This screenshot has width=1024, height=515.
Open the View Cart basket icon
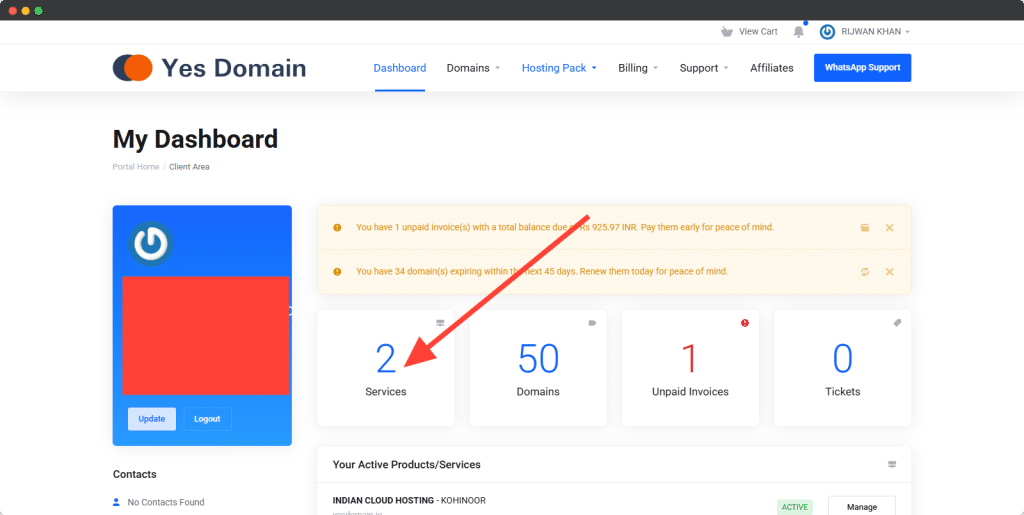tap(726, 31)
